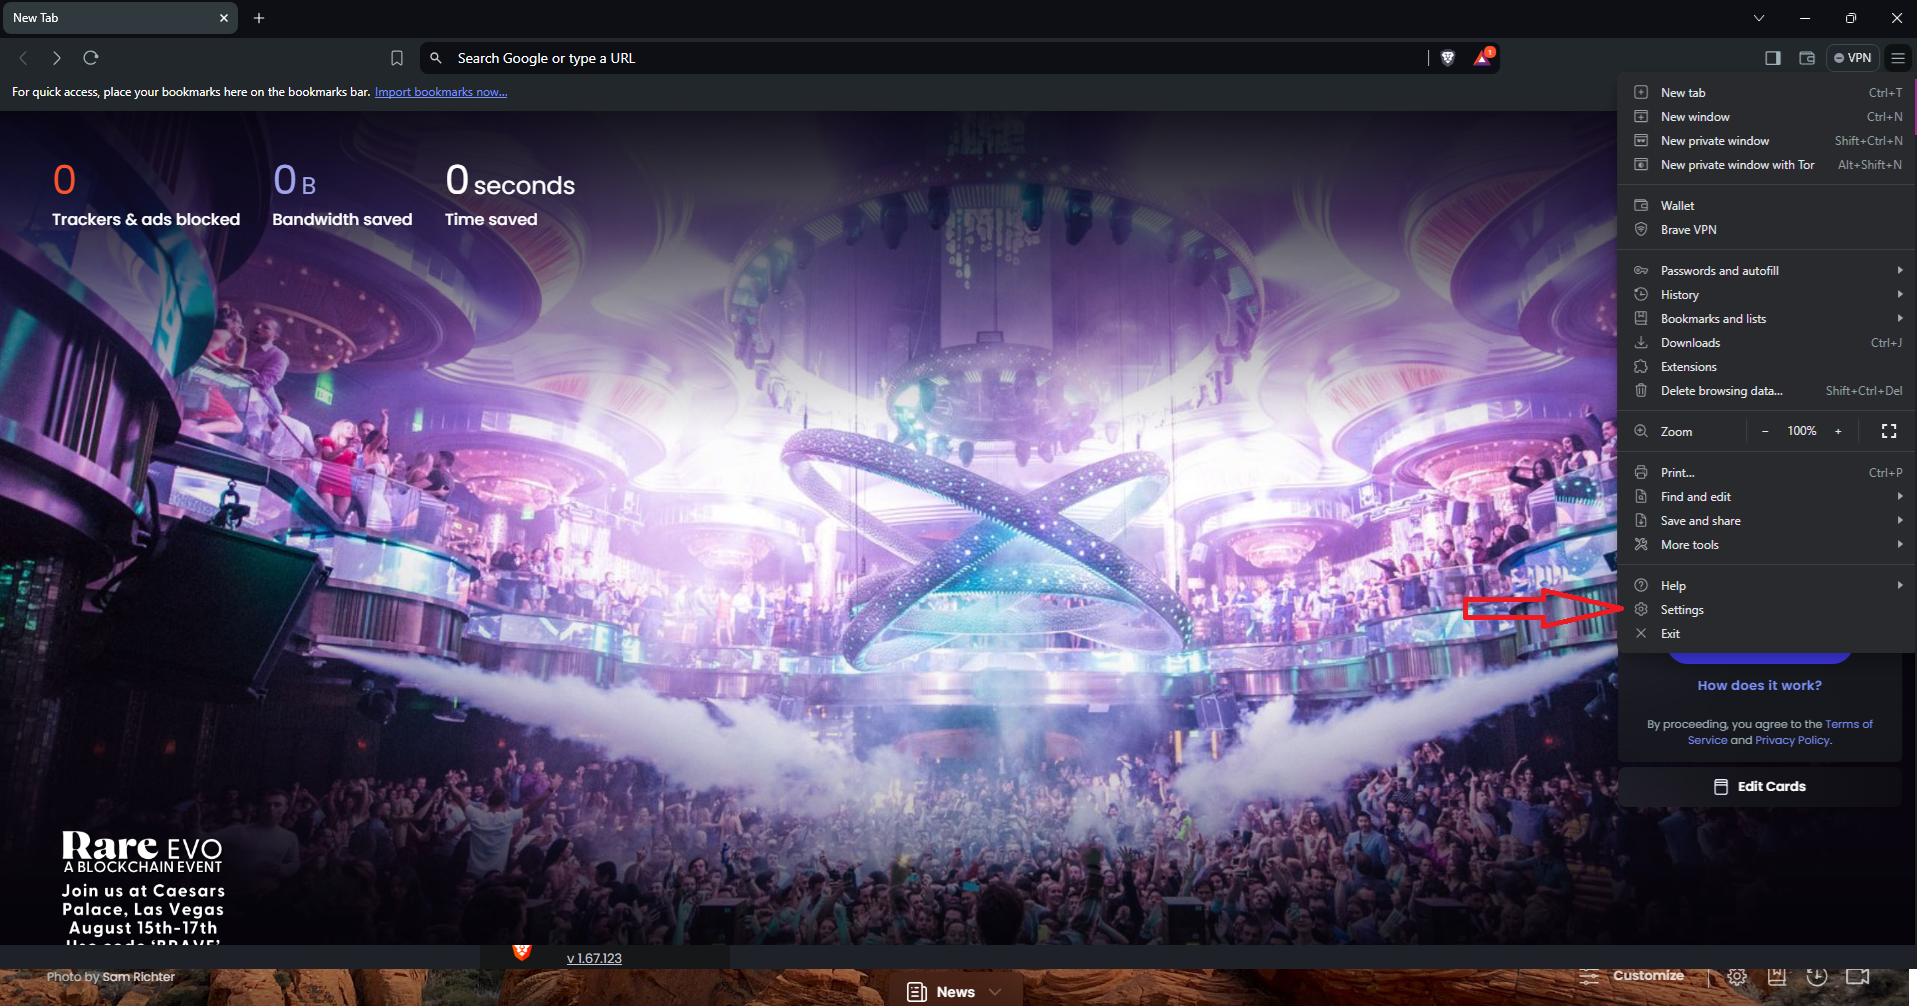Click the Brave Shields lion icon
This screenshot has height=1006, width=1917.
click(1447, 58)
